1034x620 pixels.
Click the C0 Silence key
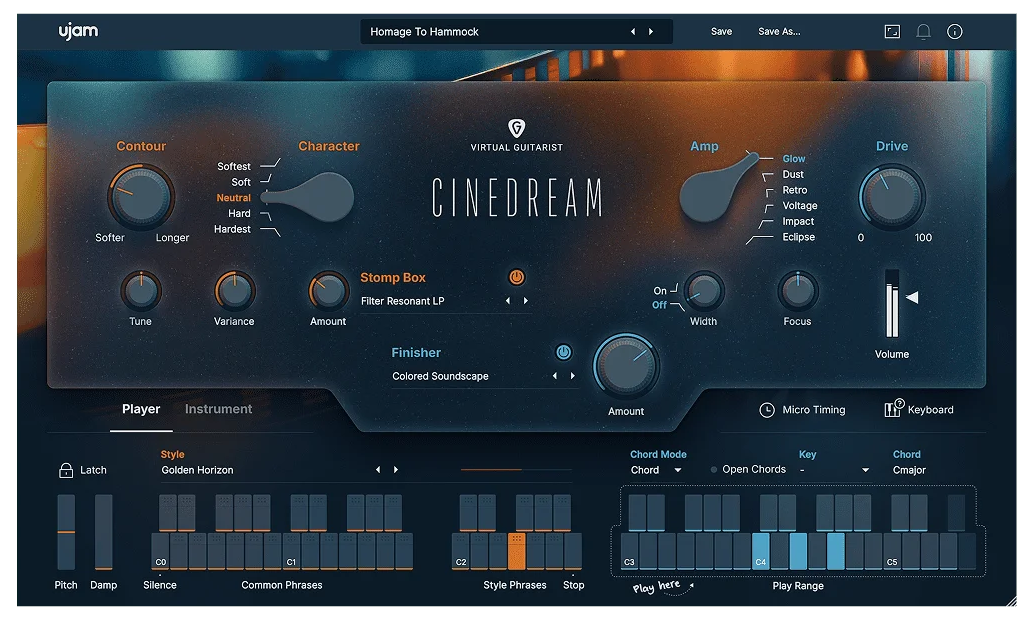pyautogui.click(x=160, y=551)
